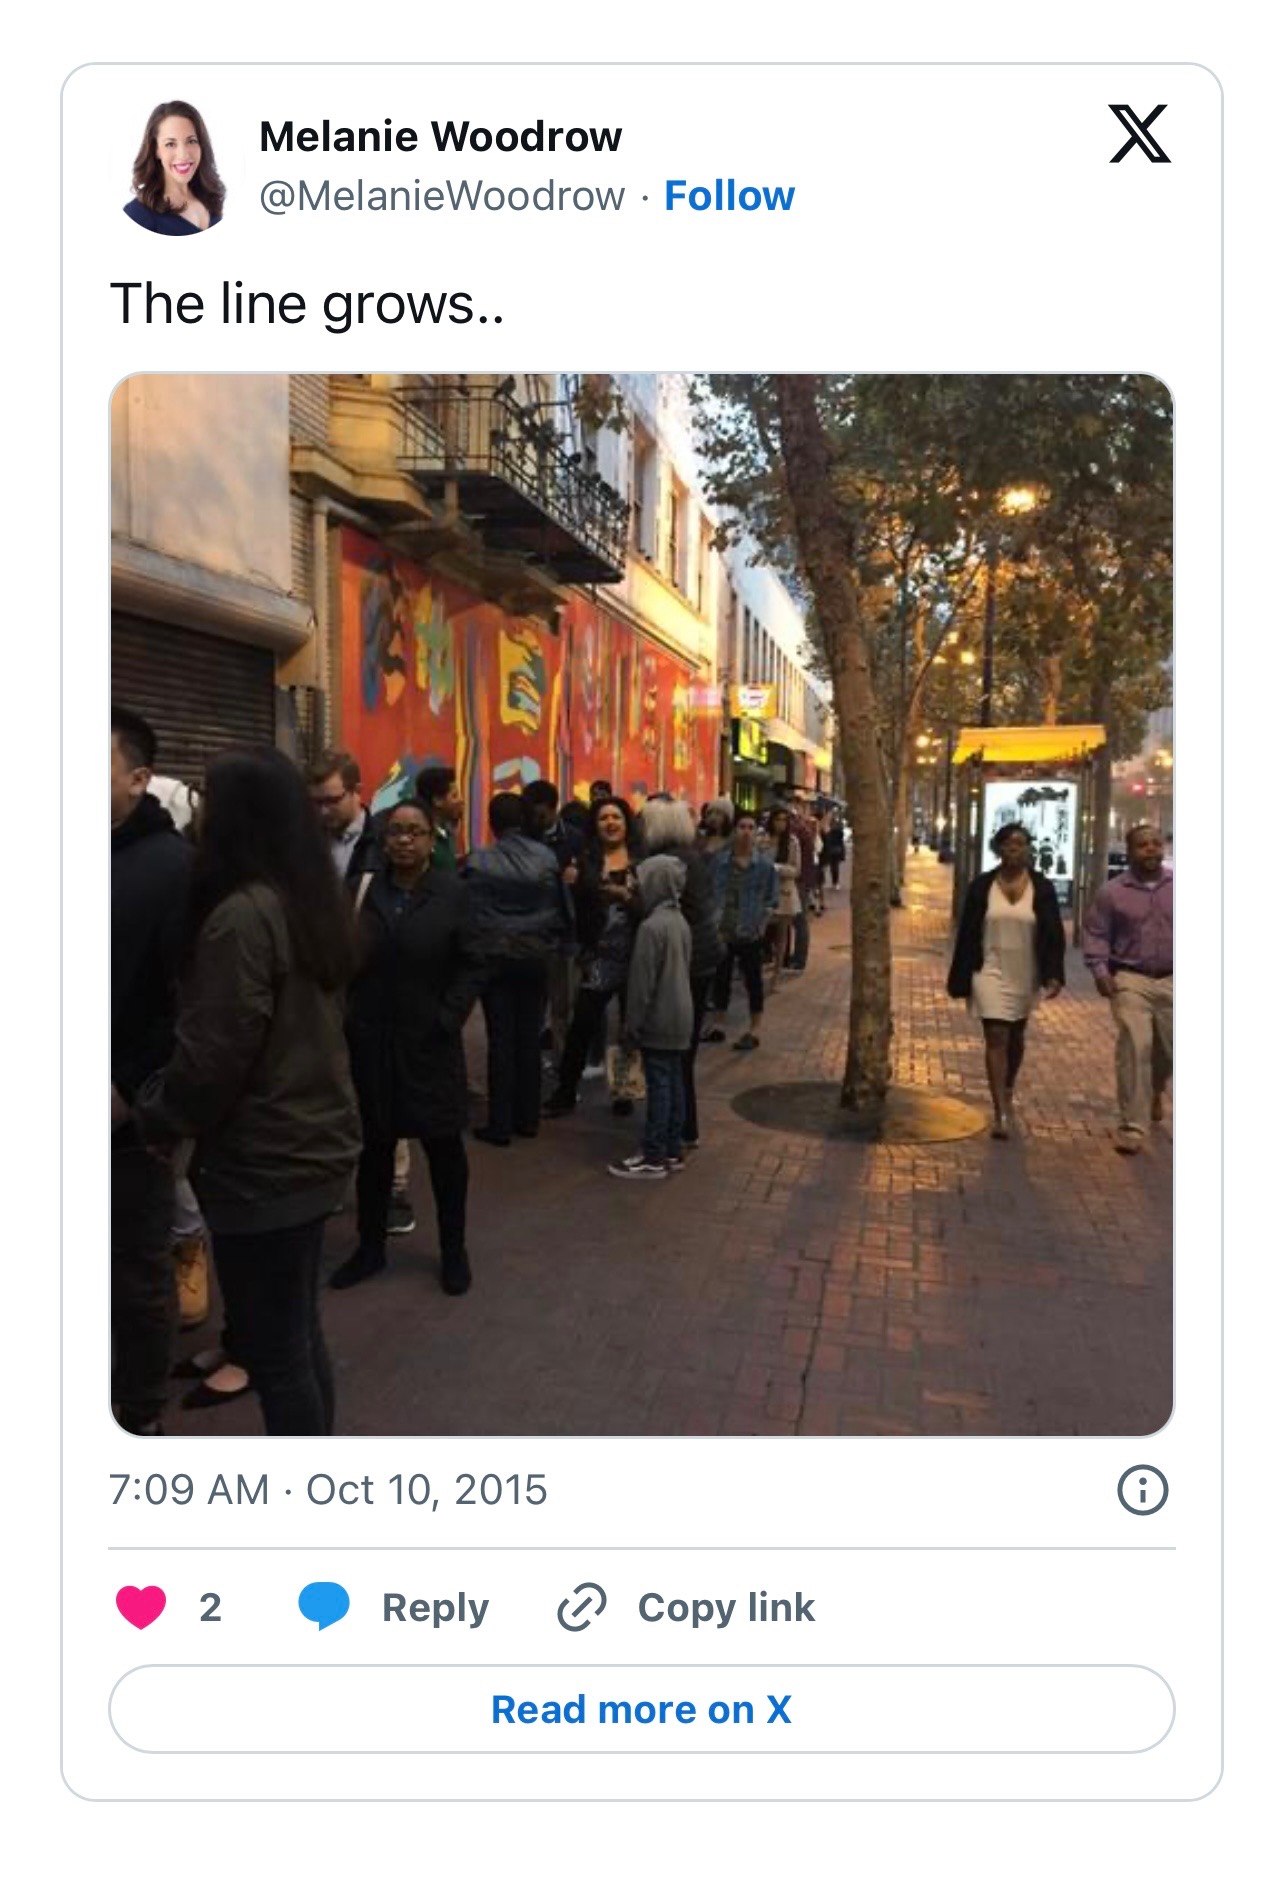1261x1901 pixels.
Task: Click the Copy link text
Action: [726, 1608]
